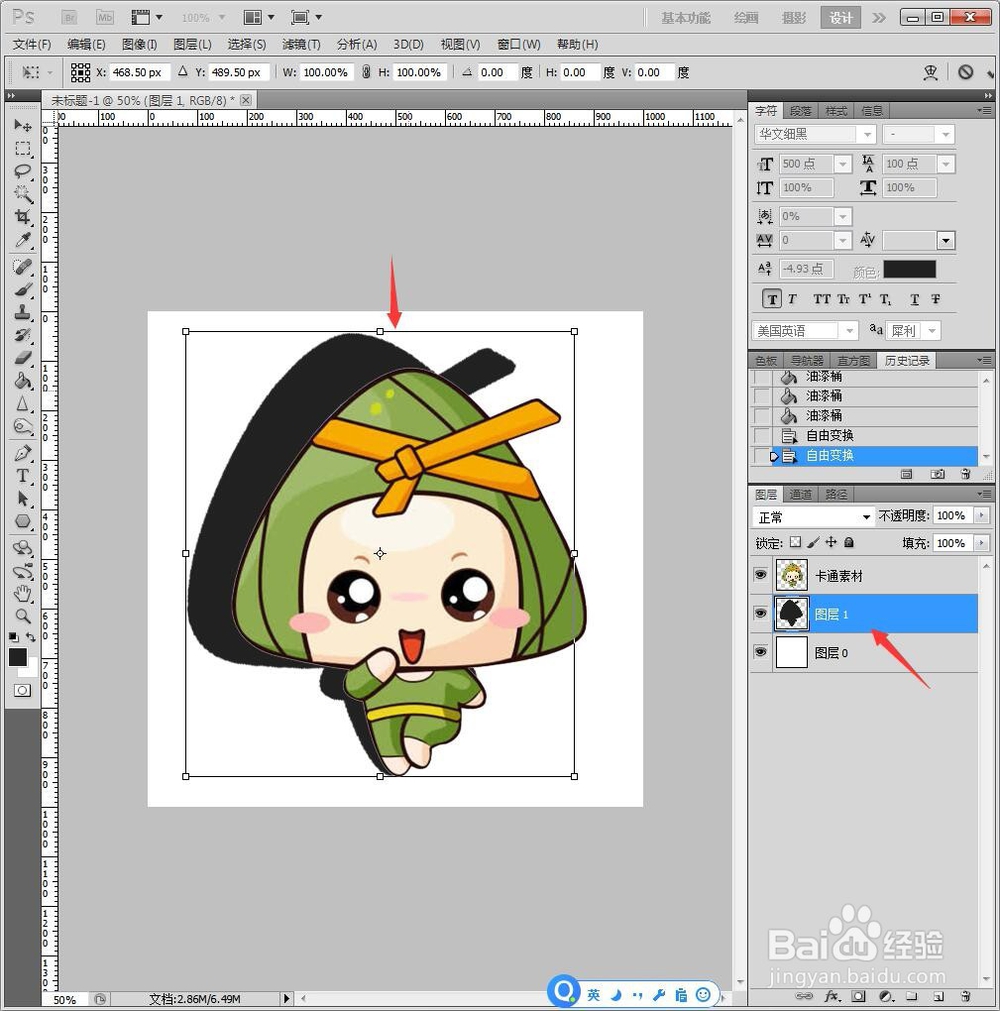Open the leading 100 点 dropdown
The width and height of the screenshot is (1000, 1011).
[945, 164]
